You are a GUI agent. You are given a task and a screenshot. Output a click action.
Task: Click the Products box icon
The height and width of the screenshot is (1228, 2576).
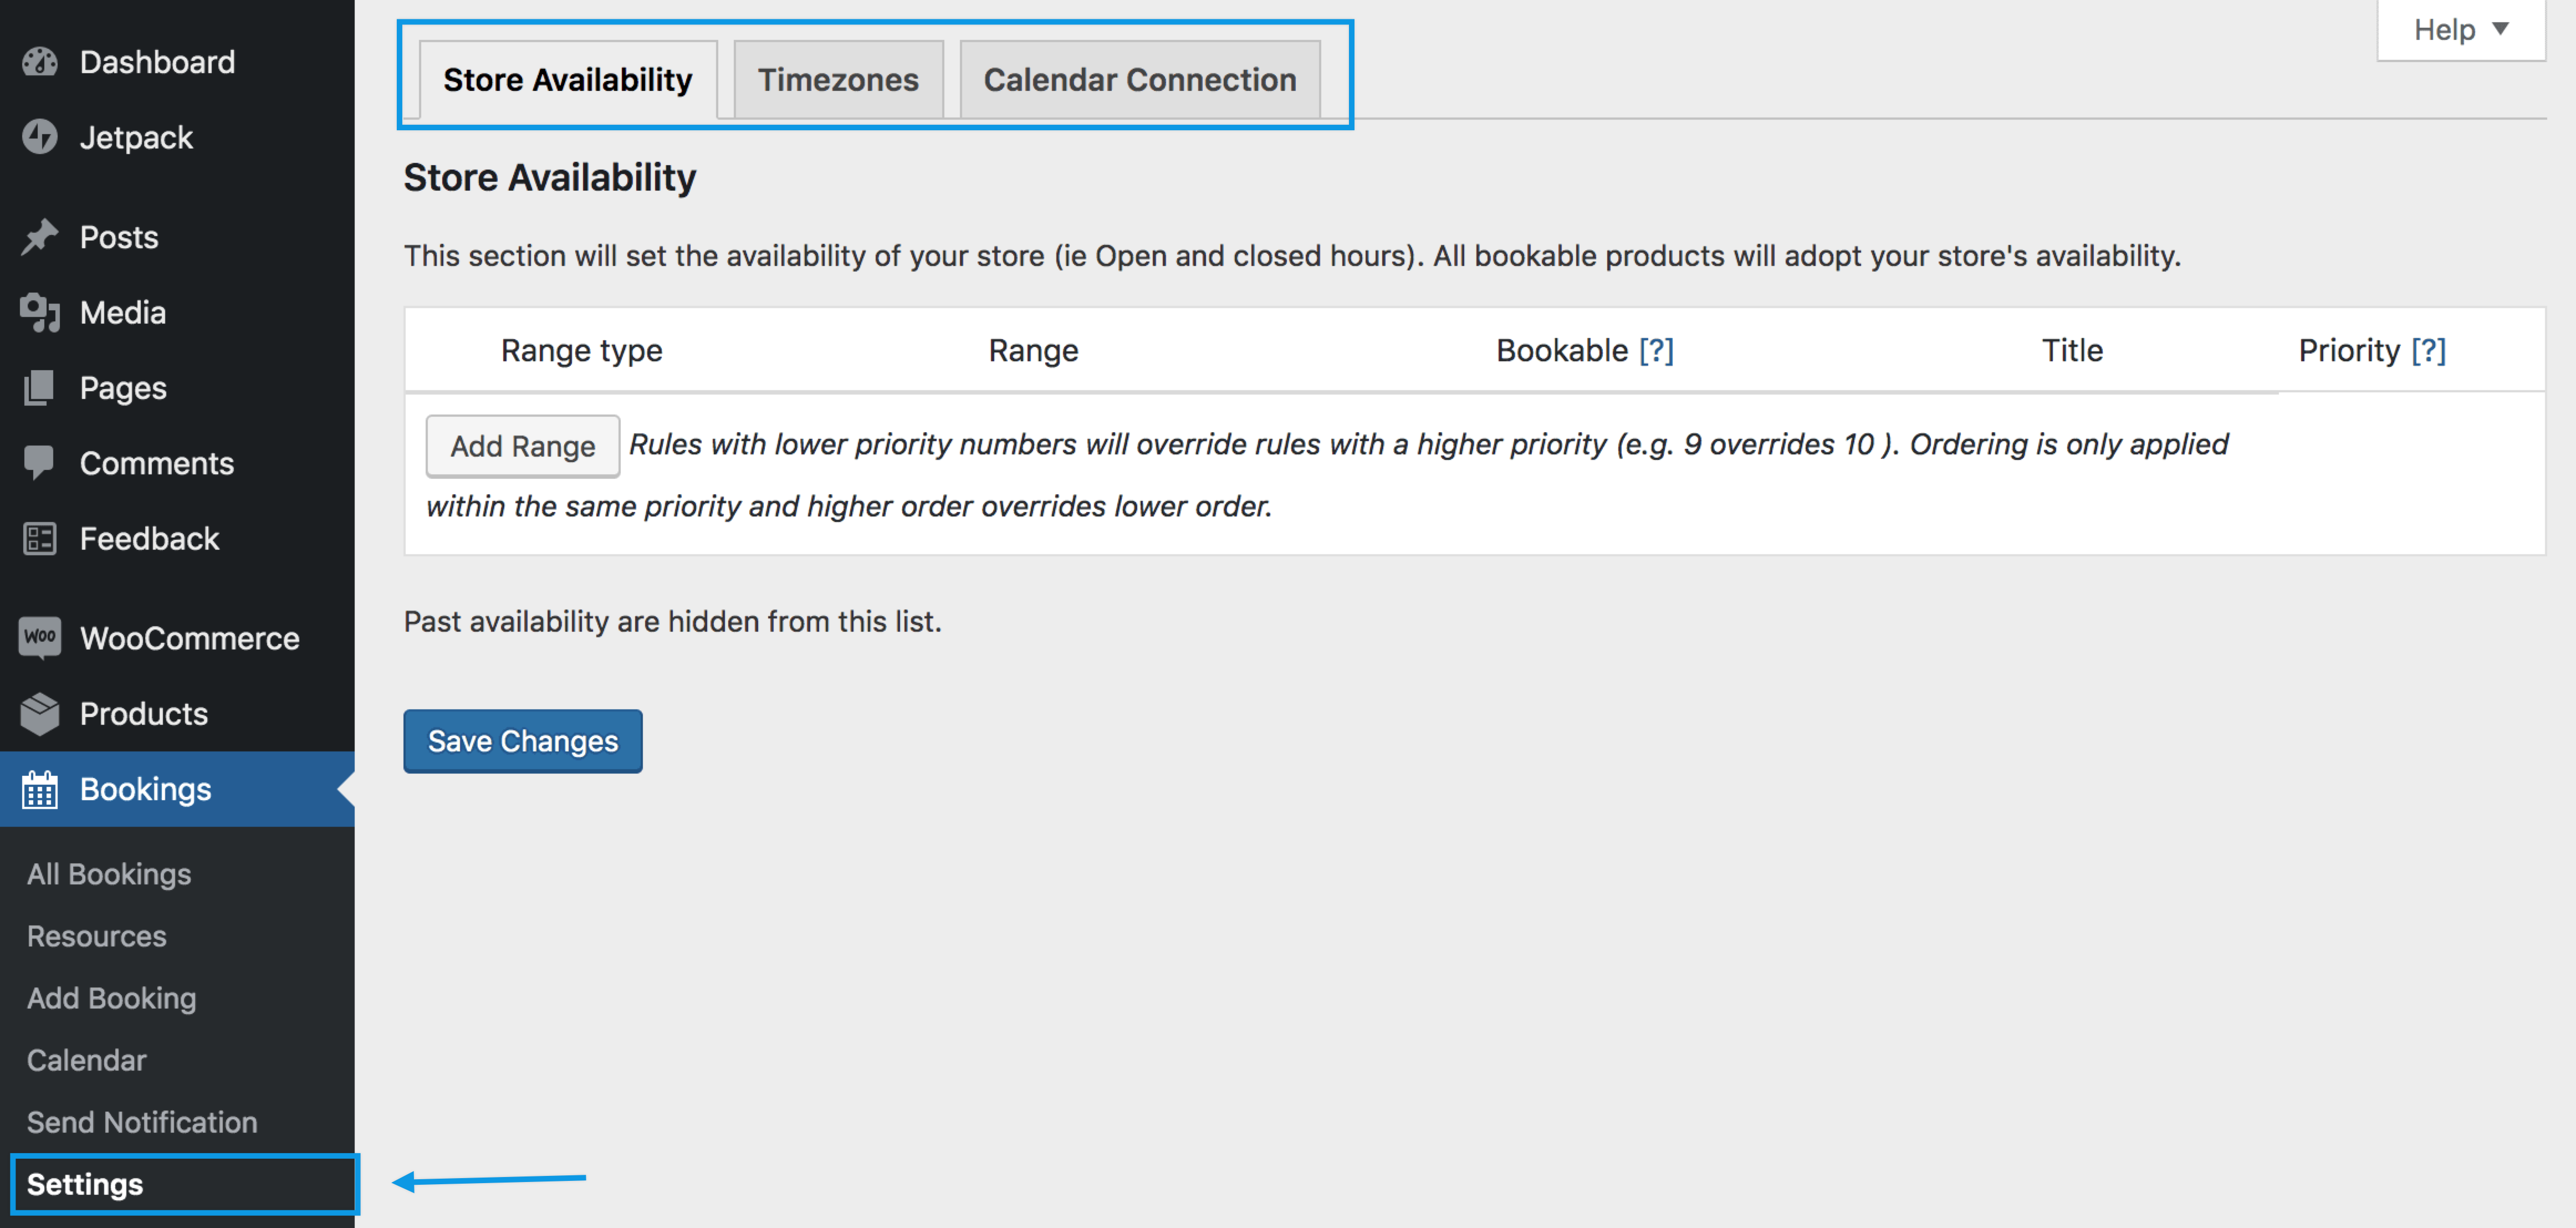tap(40, 713)
